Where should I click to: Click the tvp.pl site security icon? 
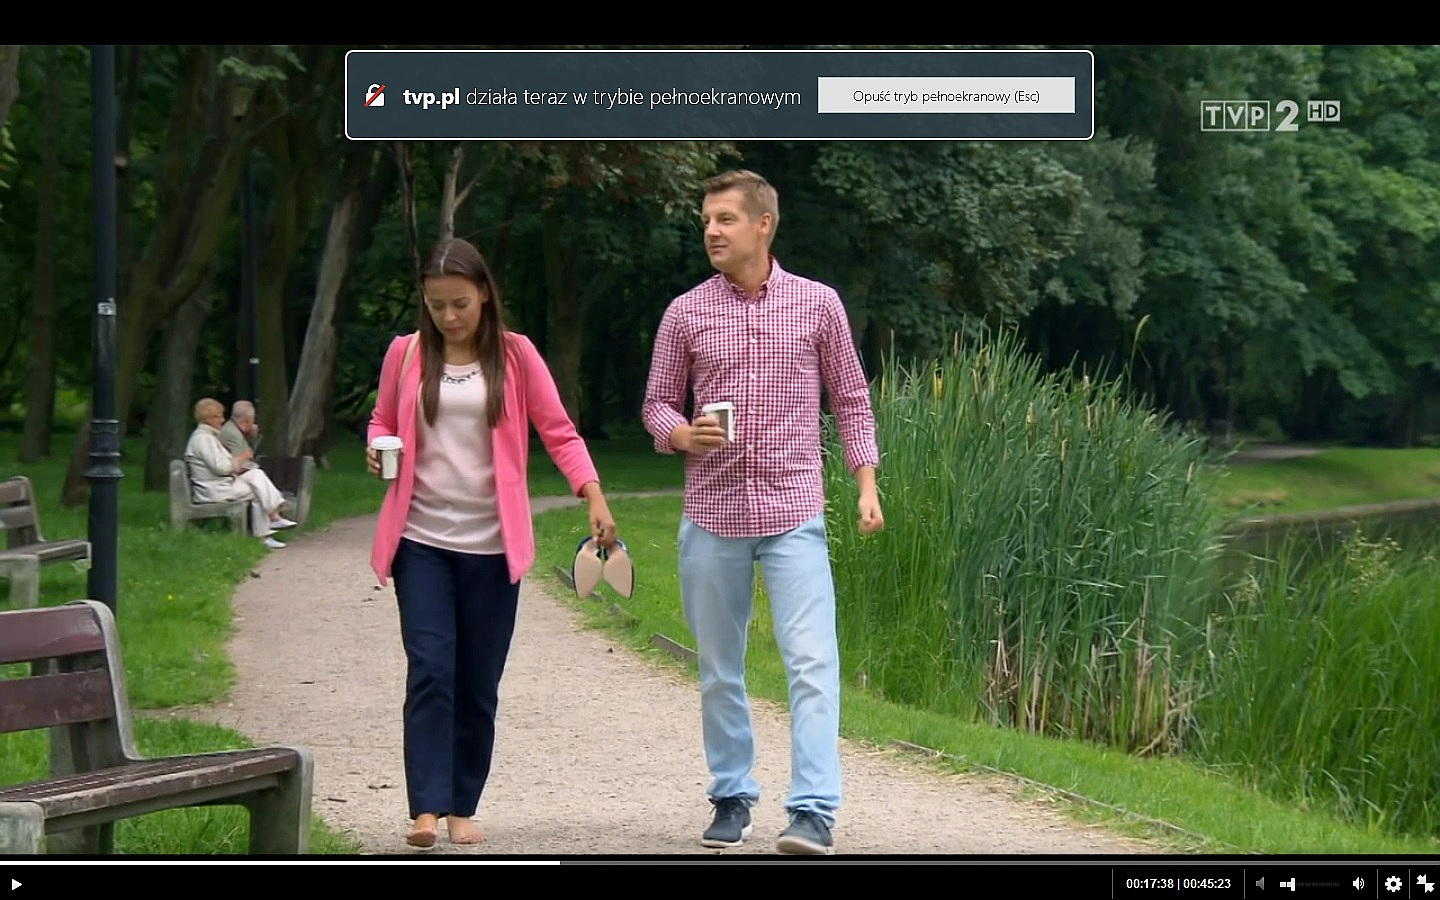point(375,96)
